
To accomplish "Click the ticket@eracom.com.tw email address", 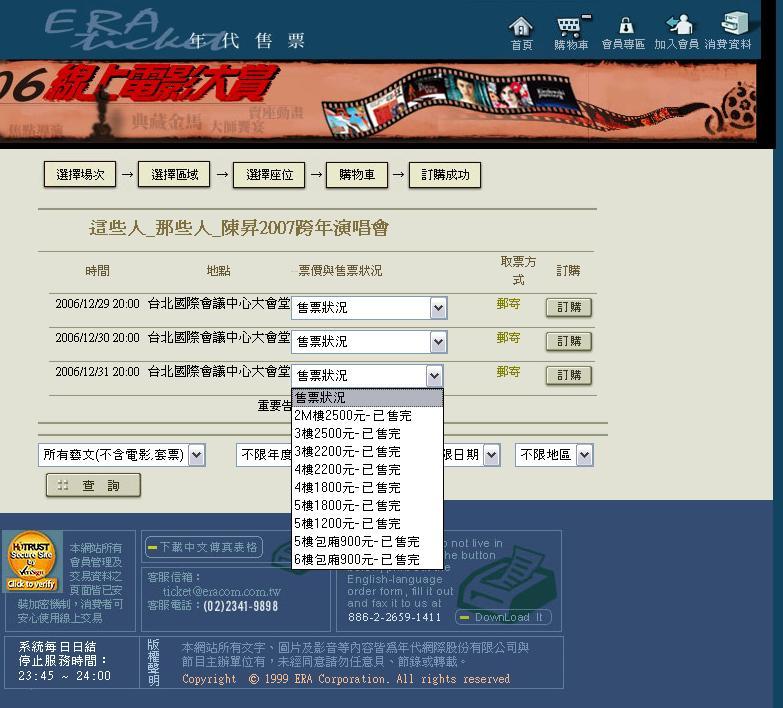I will click(x=221, y=592).
